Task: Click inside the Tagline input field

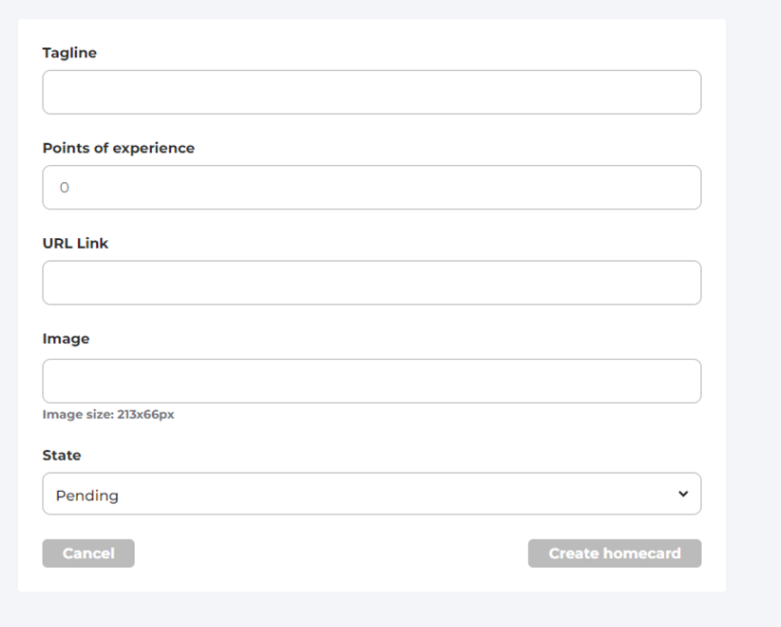Action: pos(371,92)
